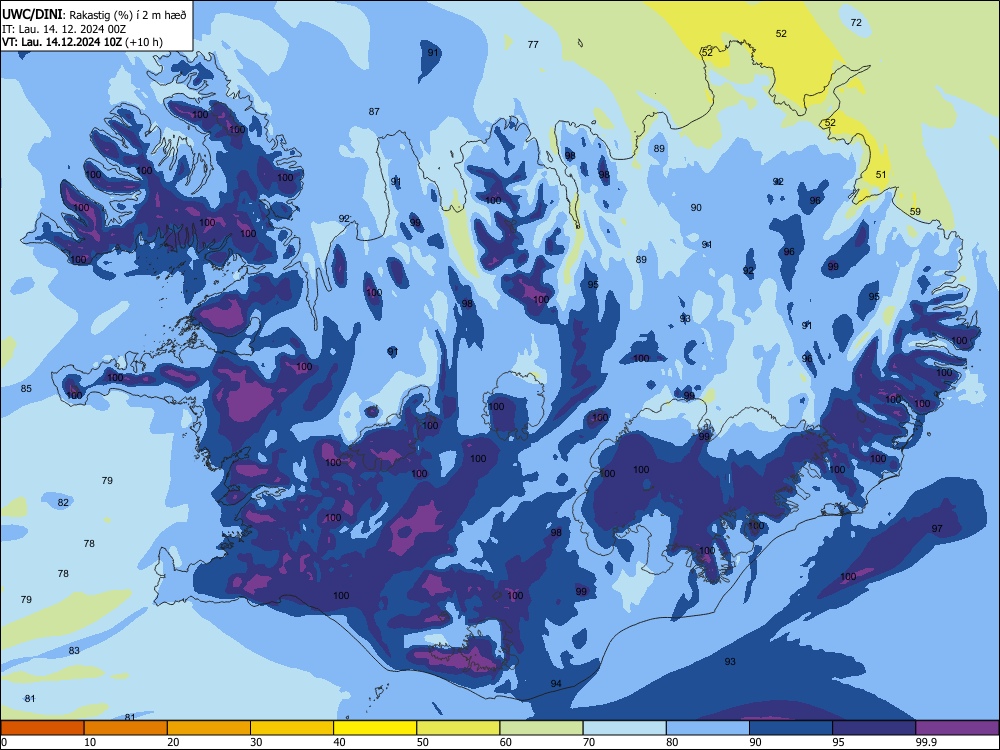Viewport: 1000px width, 750px height.
Task: Click the '82' value in the western sea
Action: tap(63, 503)
